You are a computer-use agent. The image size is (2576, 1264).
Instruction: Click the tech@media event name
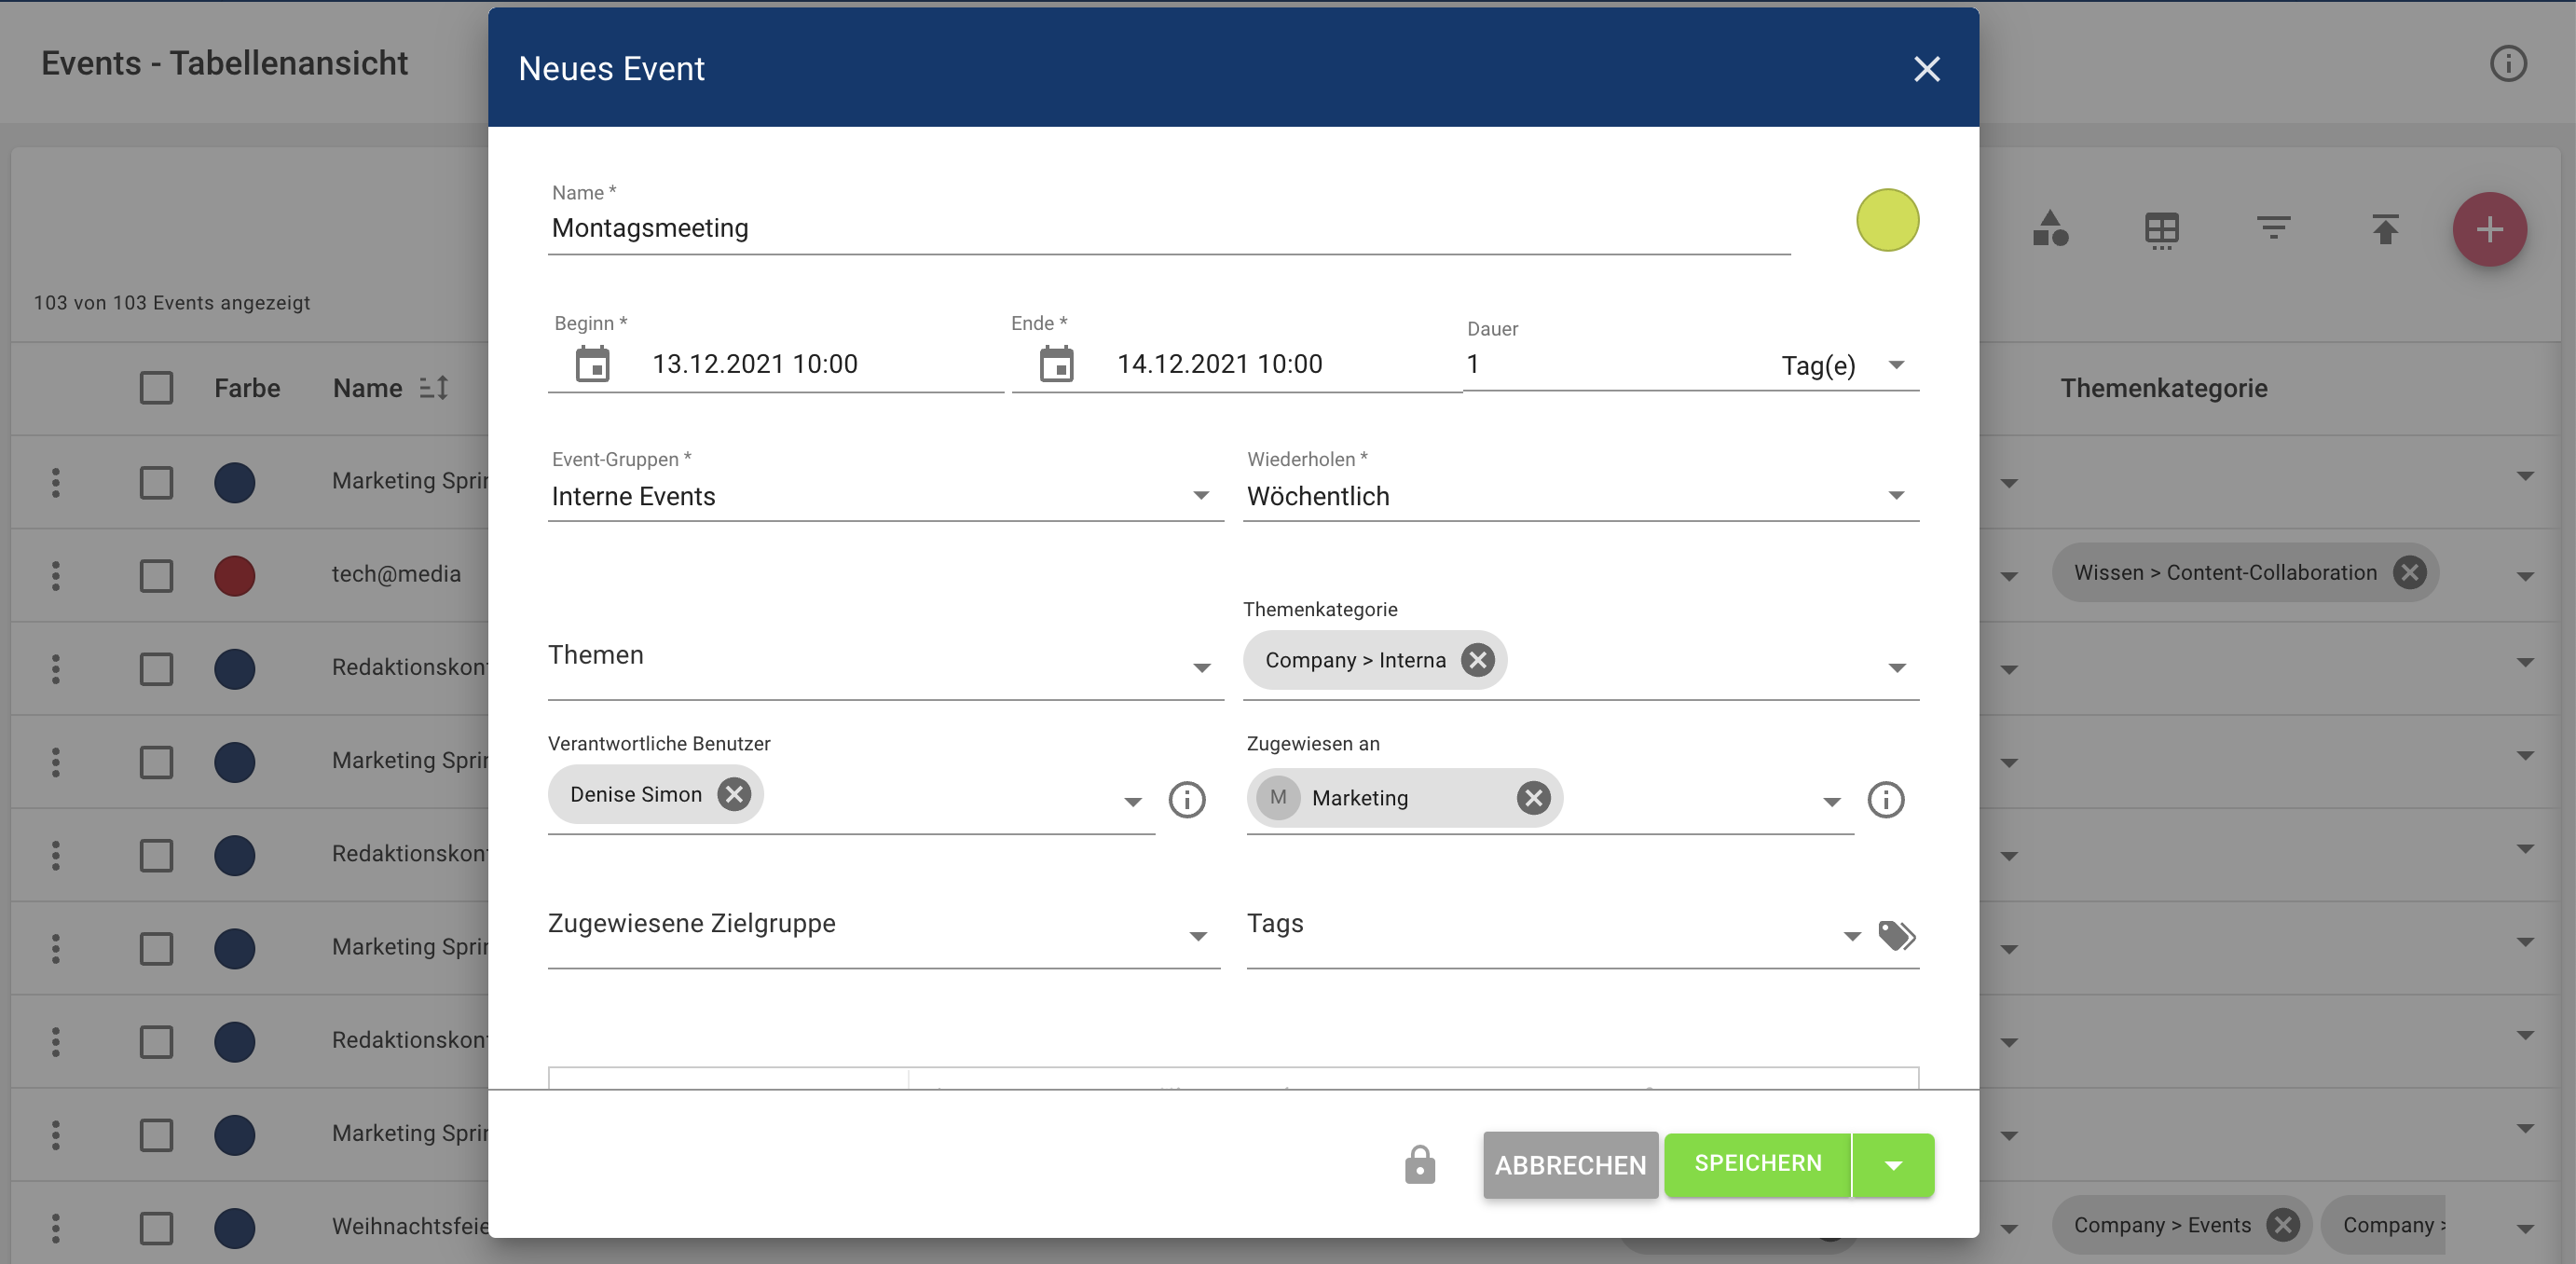396,574
